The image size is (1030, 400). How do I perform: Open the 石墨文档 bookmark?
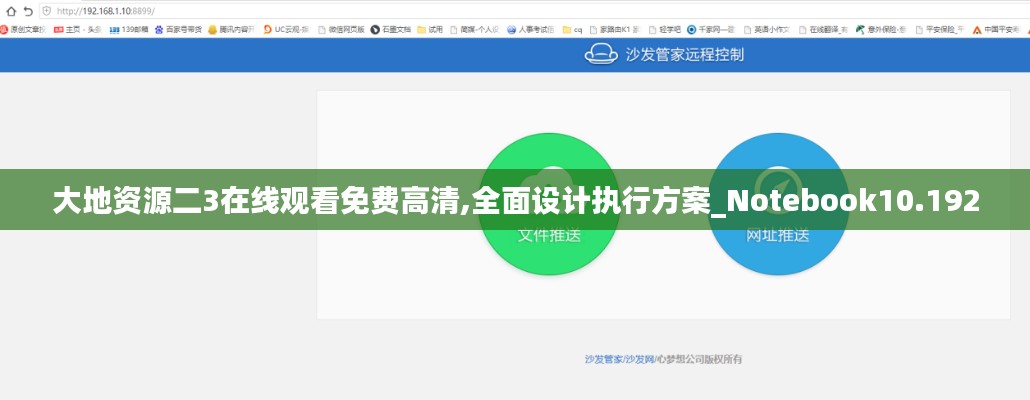[391, 30]
